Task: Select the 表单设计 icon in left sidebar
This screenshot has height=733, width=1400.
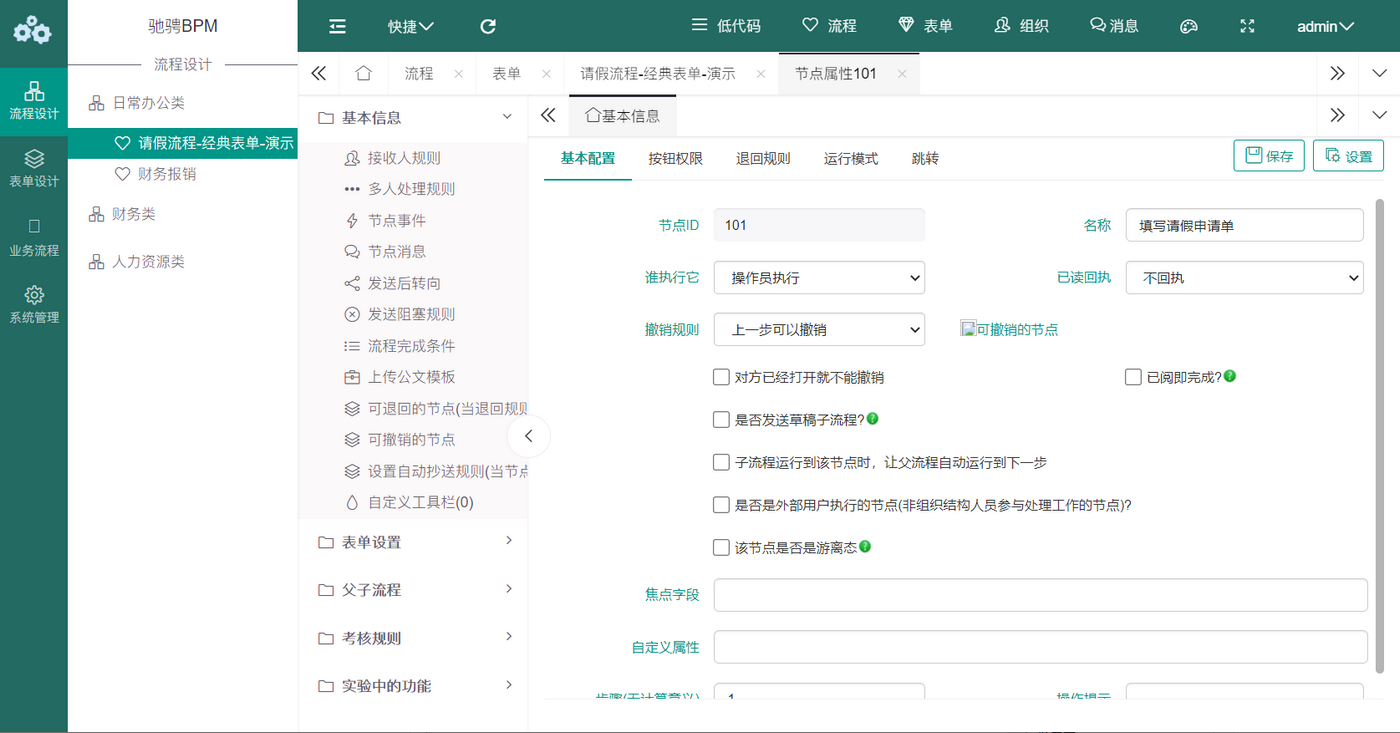Action: point(33,167)
